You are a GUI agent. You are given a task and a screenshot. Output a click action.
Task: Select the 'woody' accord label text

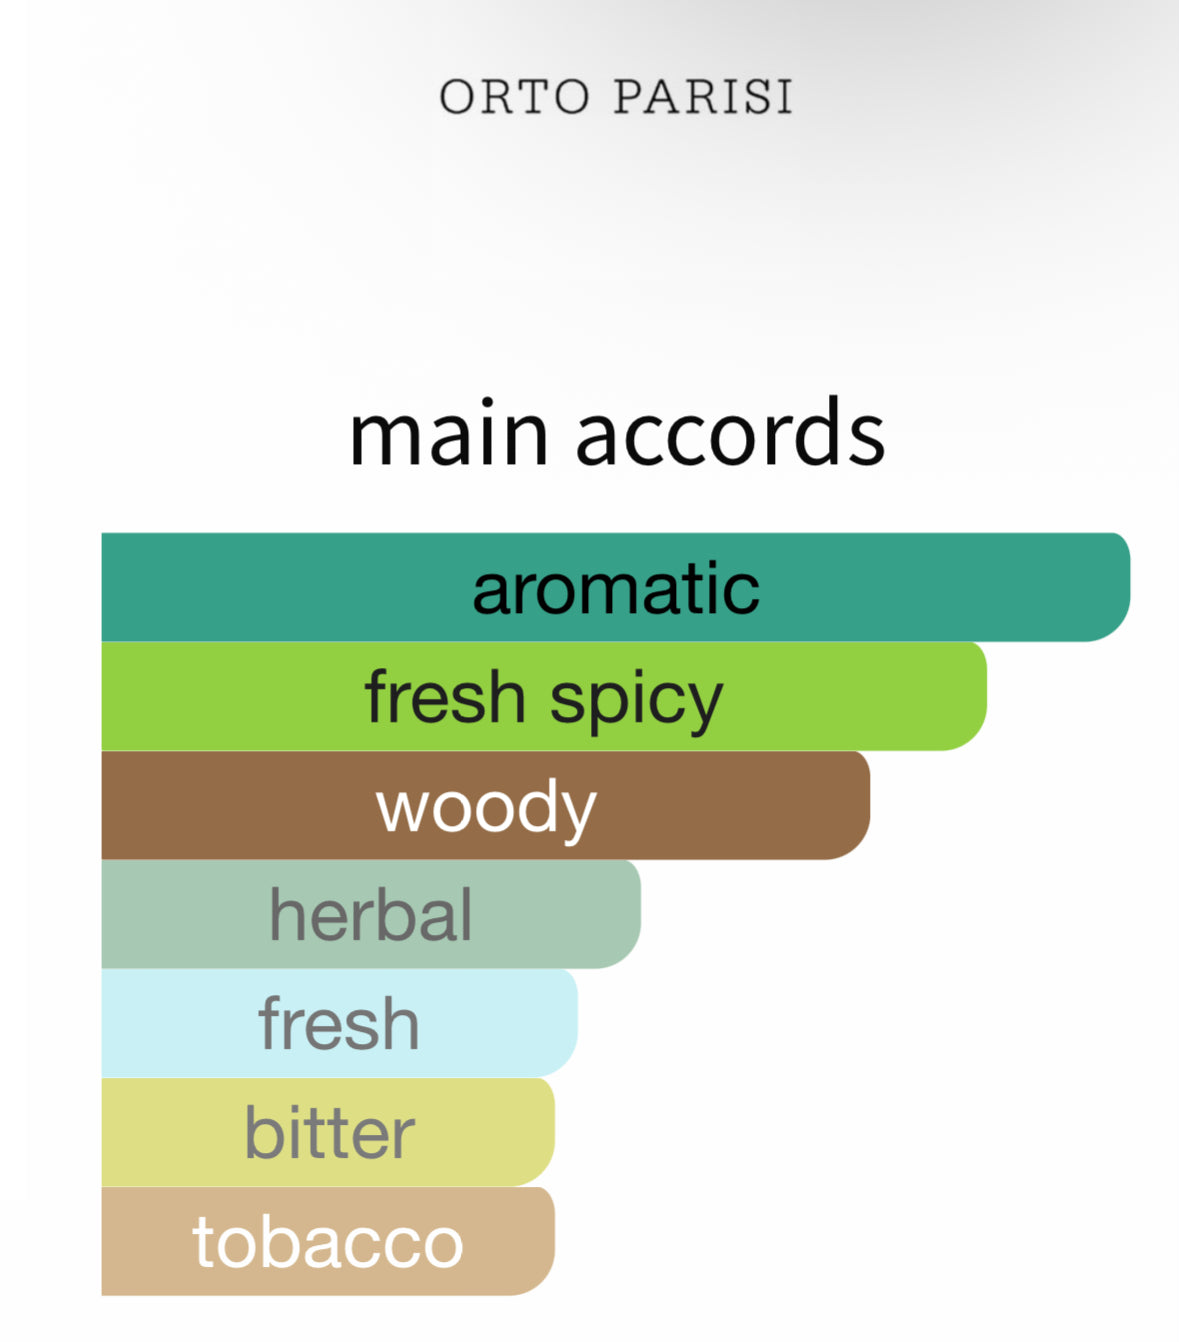point(486,806)
